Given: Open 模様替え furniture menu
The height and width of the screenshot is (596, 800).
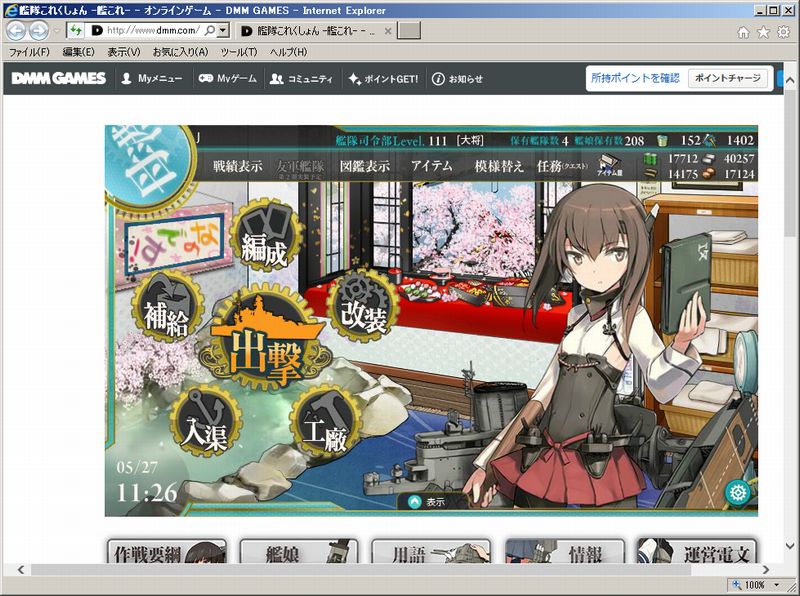Looking at the screenshot, I should 499,166.
